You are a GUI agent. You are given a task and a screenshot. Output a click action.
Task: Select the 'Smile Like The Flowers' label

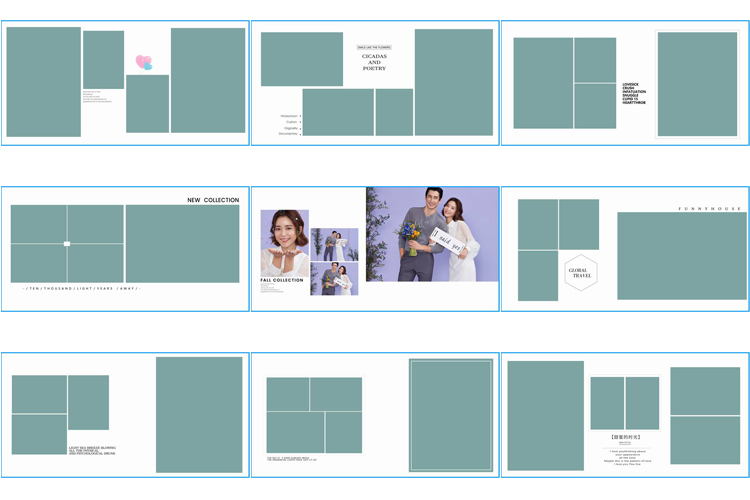point(374,47)
